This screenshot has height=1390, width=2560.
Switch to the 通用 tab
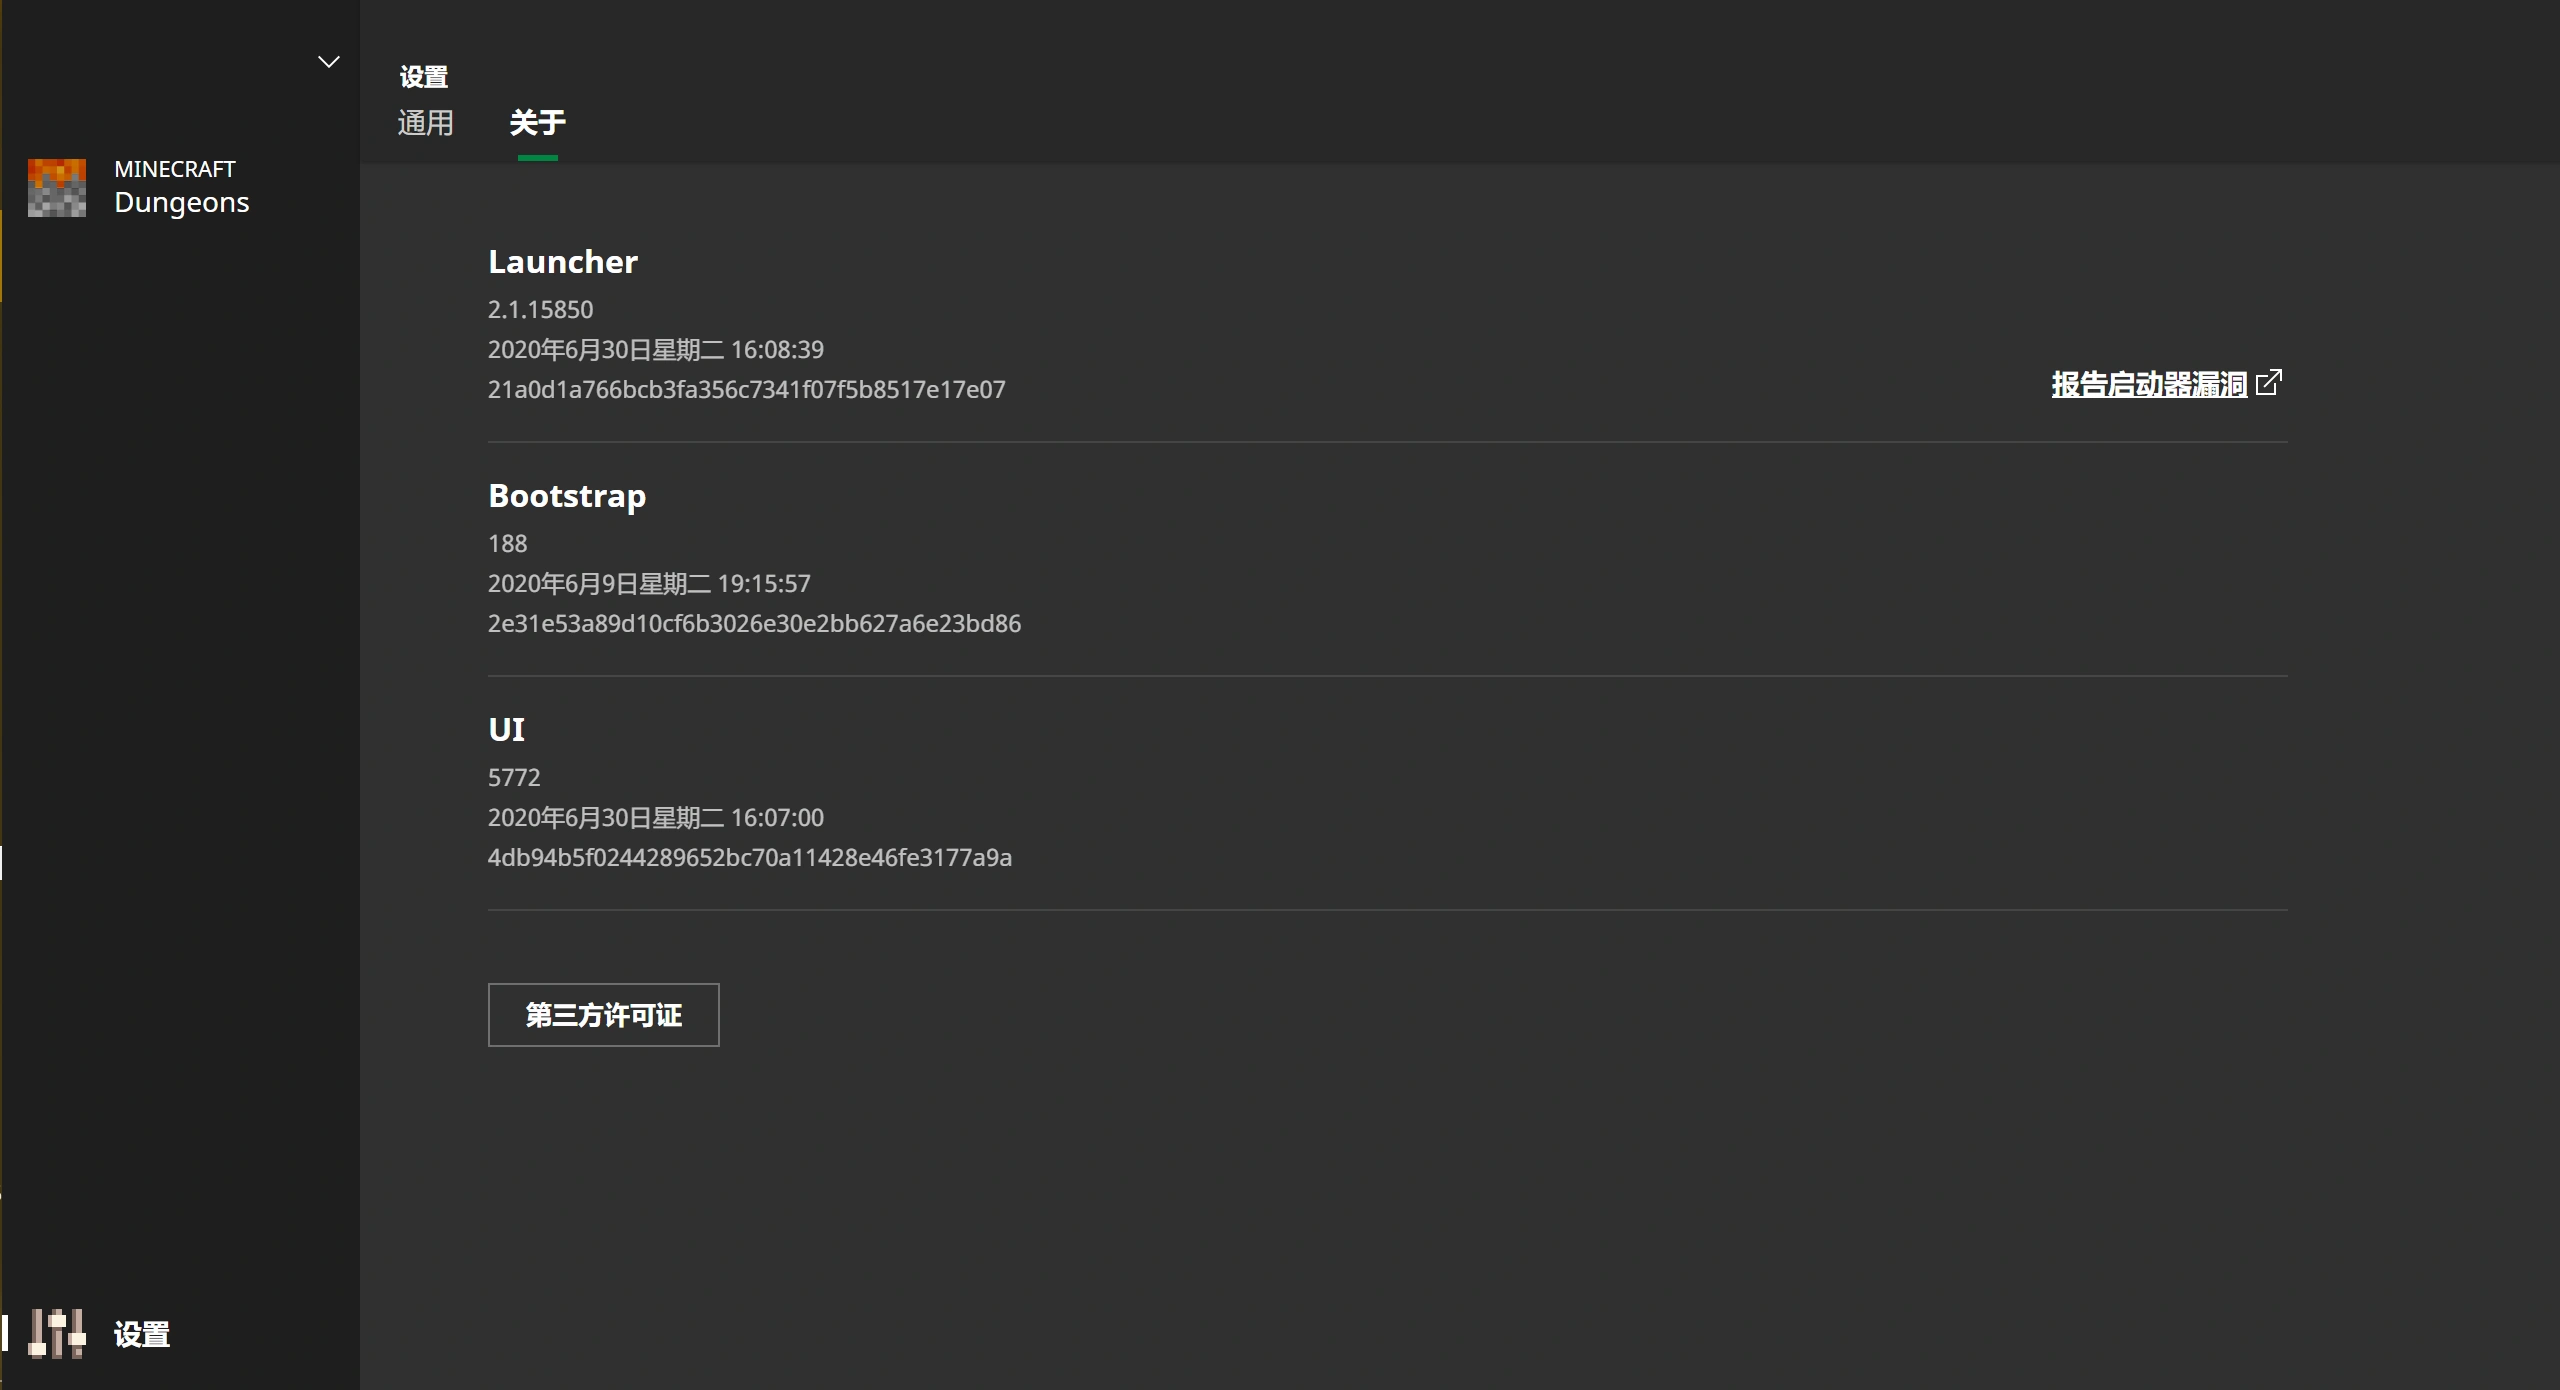click(x=426, y=123)
